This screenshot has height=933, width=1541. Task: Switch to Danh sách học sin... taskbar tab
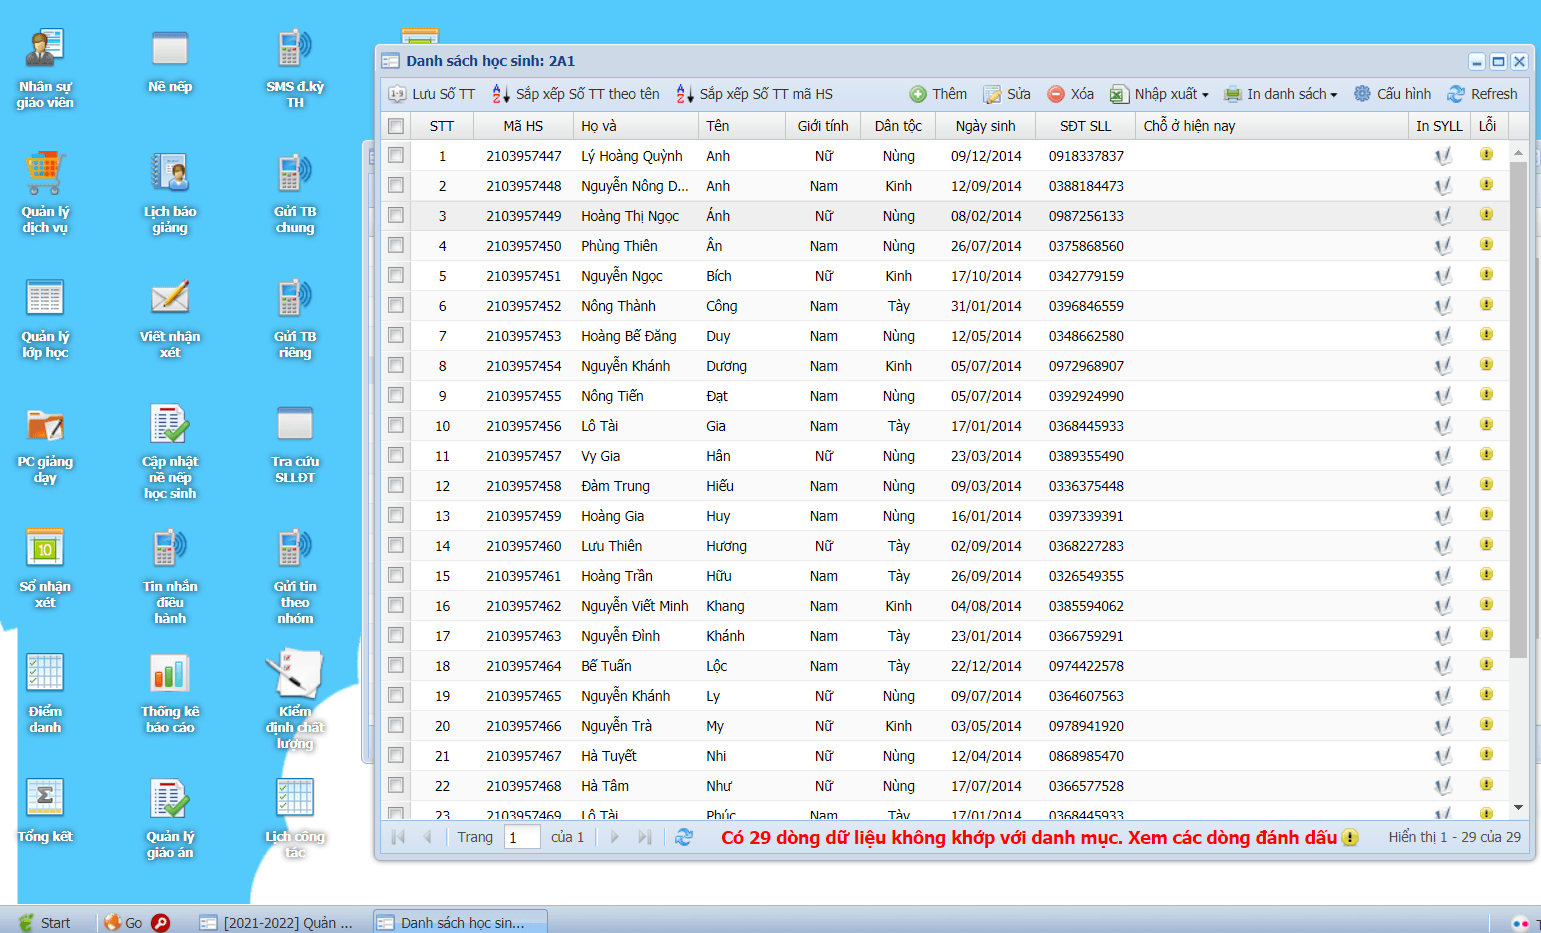coord(460,922)
